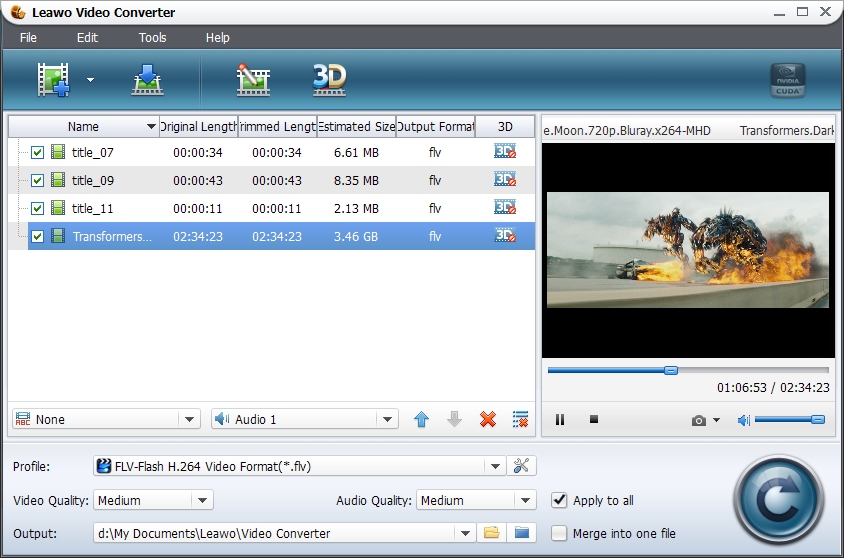Click the Trimmed Length column header
This screenshot has height=558, width=844.
click(x=277, y=126)
